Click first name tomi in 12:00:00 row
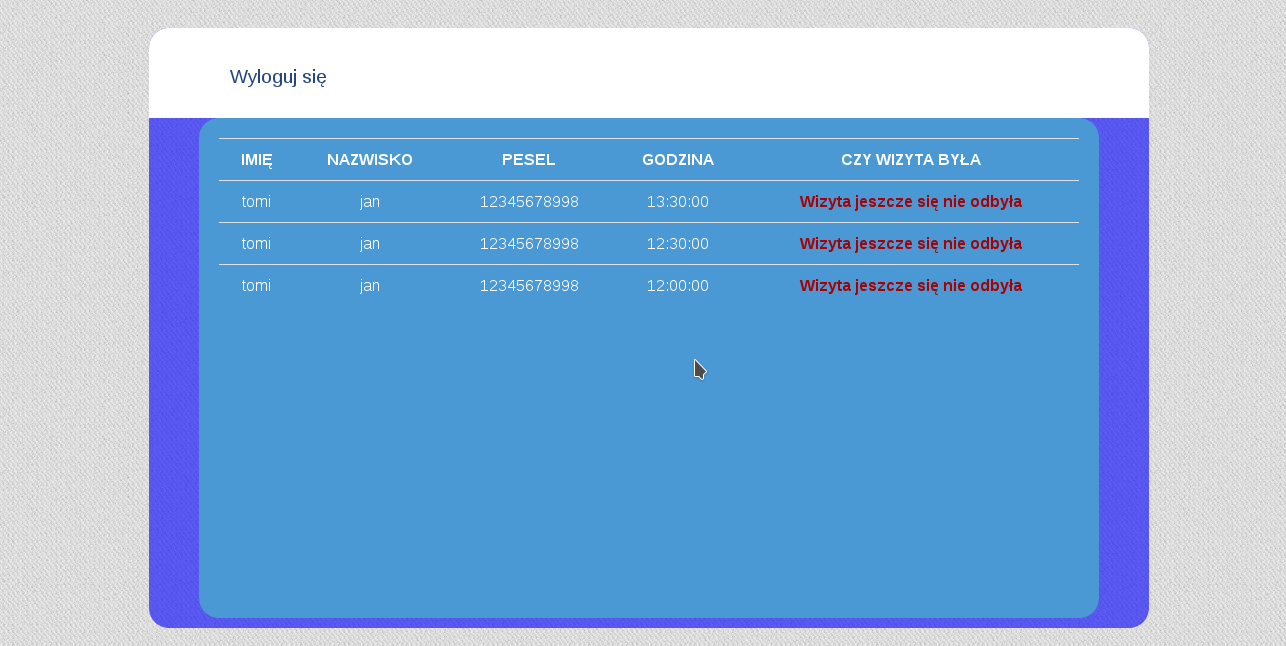Viewport: 1286px width, 646px height. pyautogui.click(x=256, y=286)
